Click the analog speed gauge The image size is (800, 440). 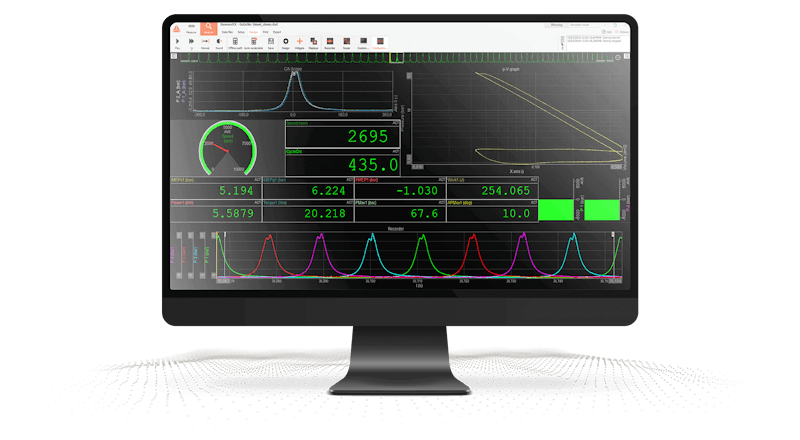[x=228, y=148]
